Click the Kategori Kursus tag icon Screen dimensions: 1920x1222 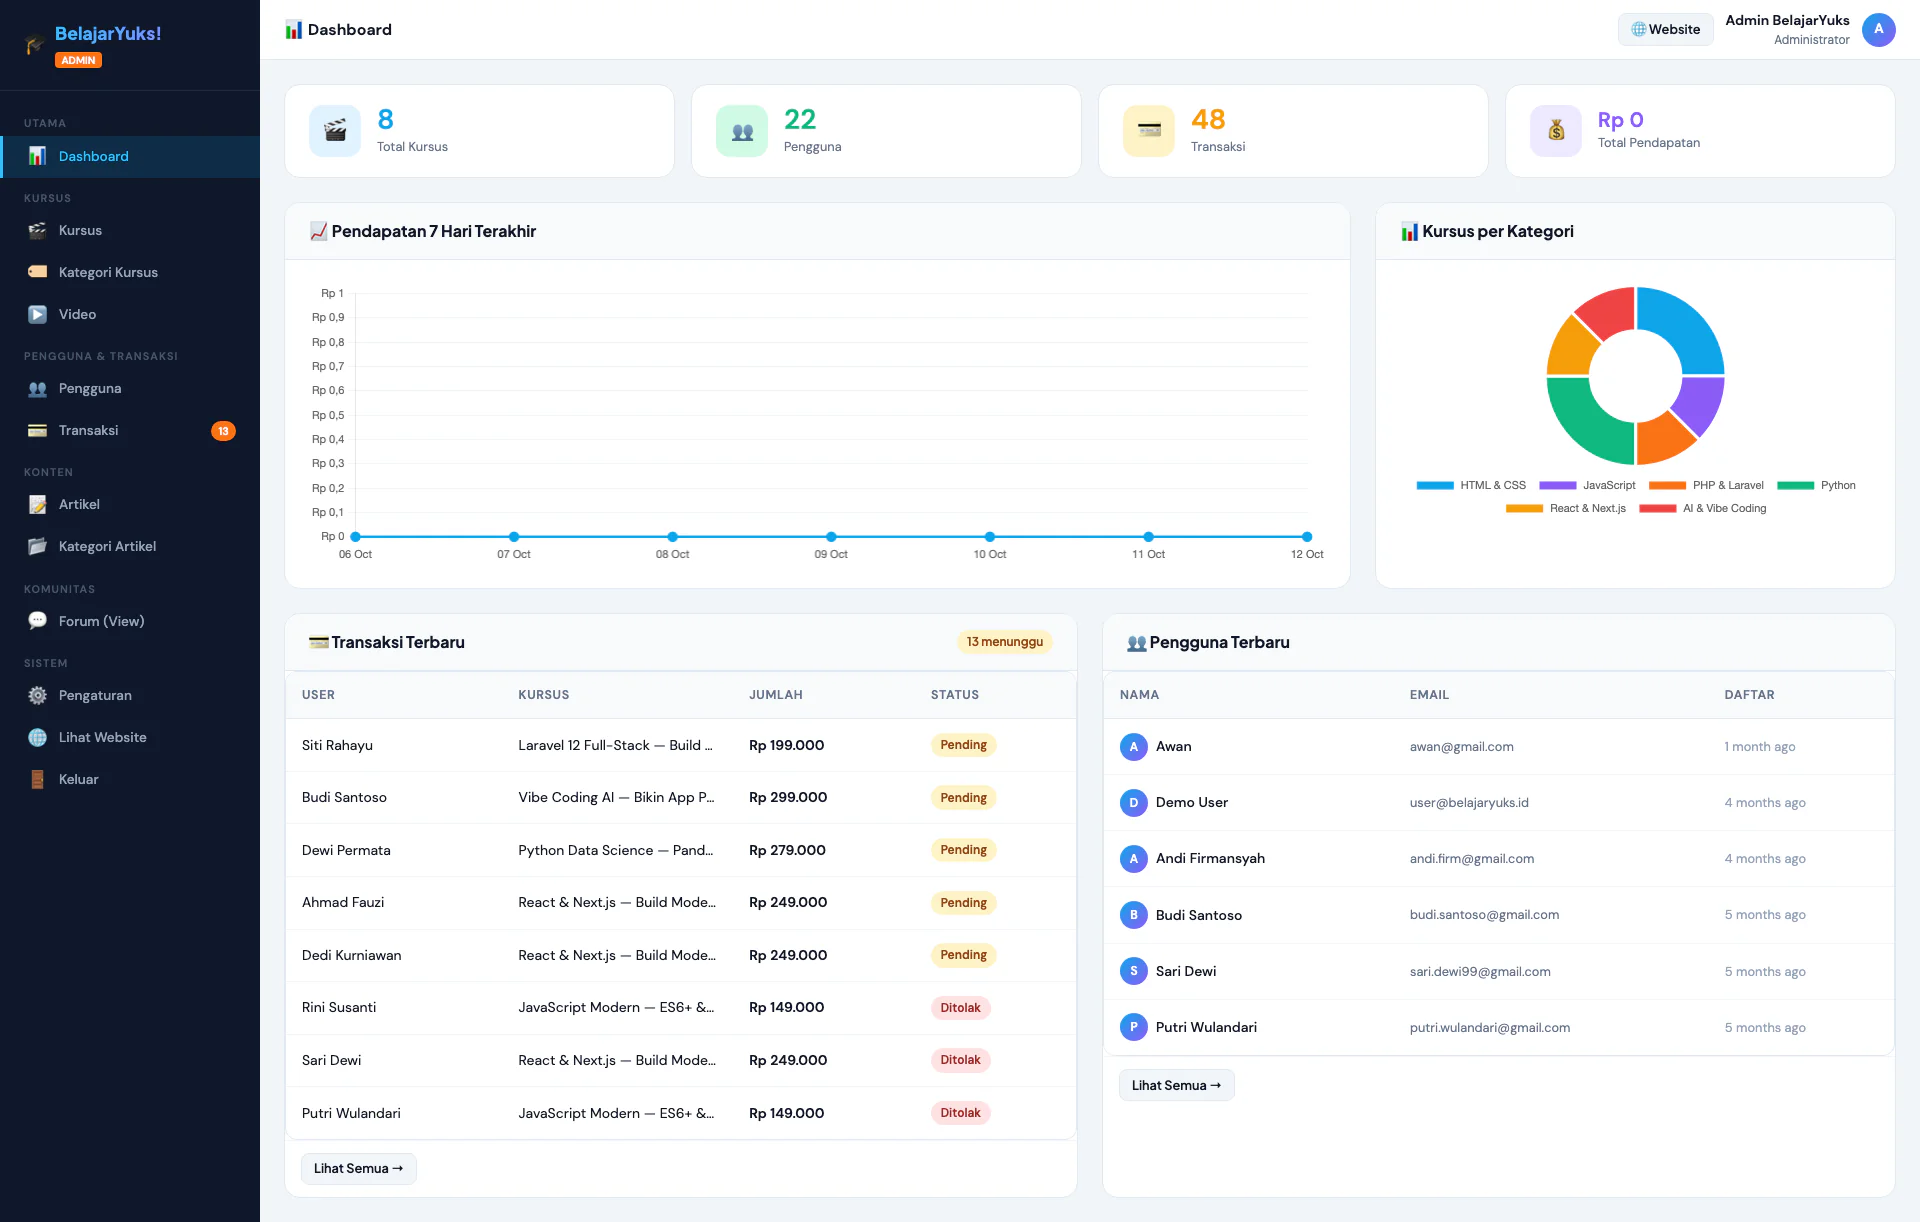37,272
